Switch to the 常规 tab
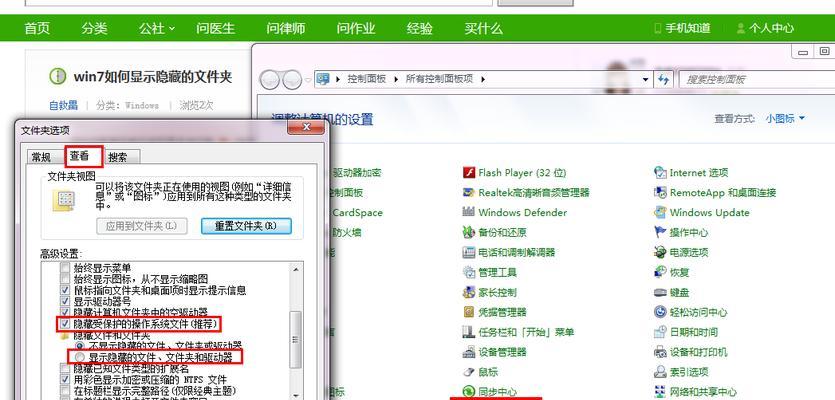 coord(42,157)
